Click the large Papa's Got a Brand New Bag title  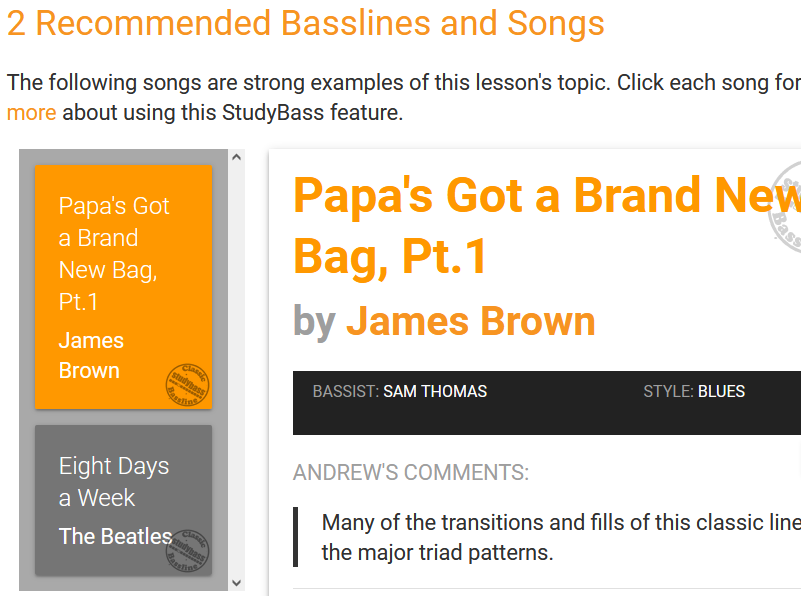[547, 225]
